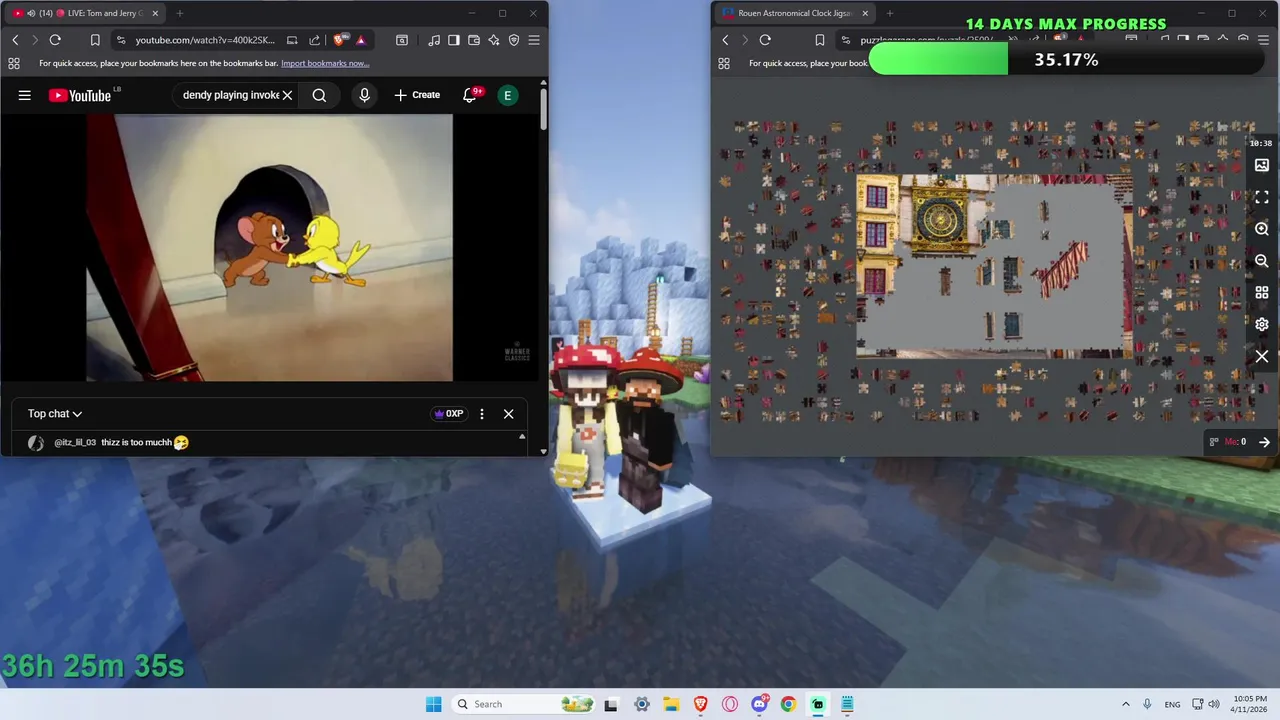Run the YouTube search with magnifier button

319,95
